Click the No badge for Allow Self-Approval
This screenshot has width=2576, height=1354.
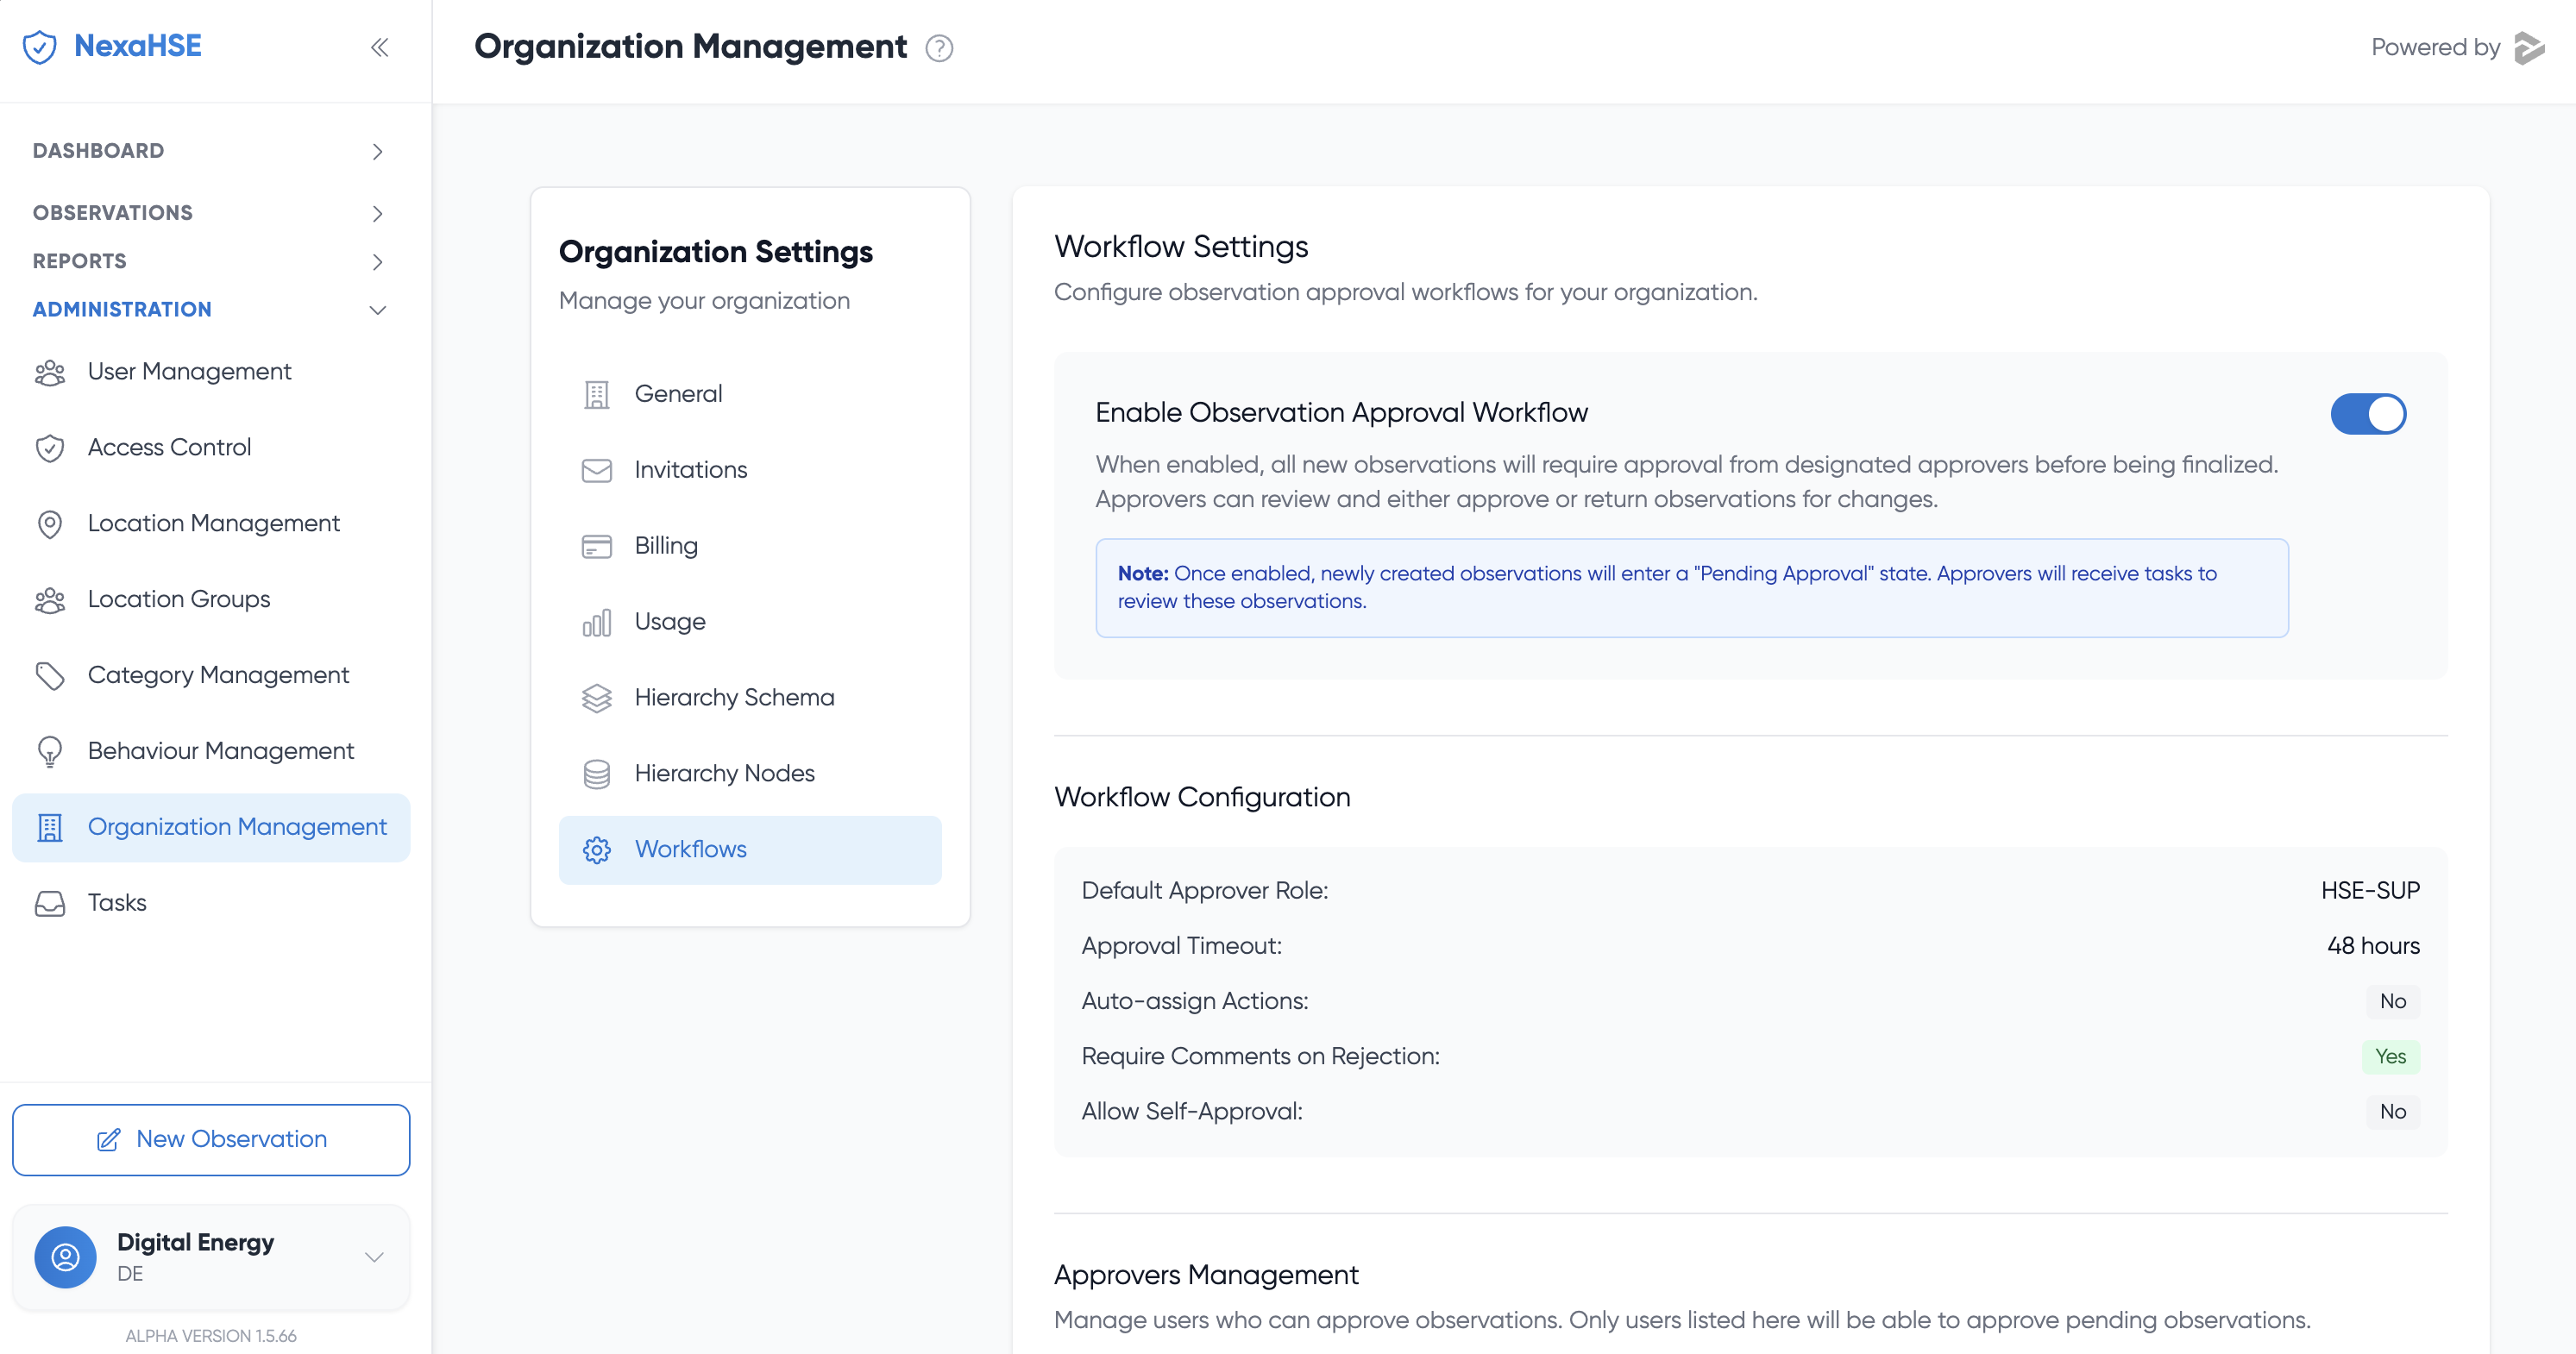tap(2392, 1112)
